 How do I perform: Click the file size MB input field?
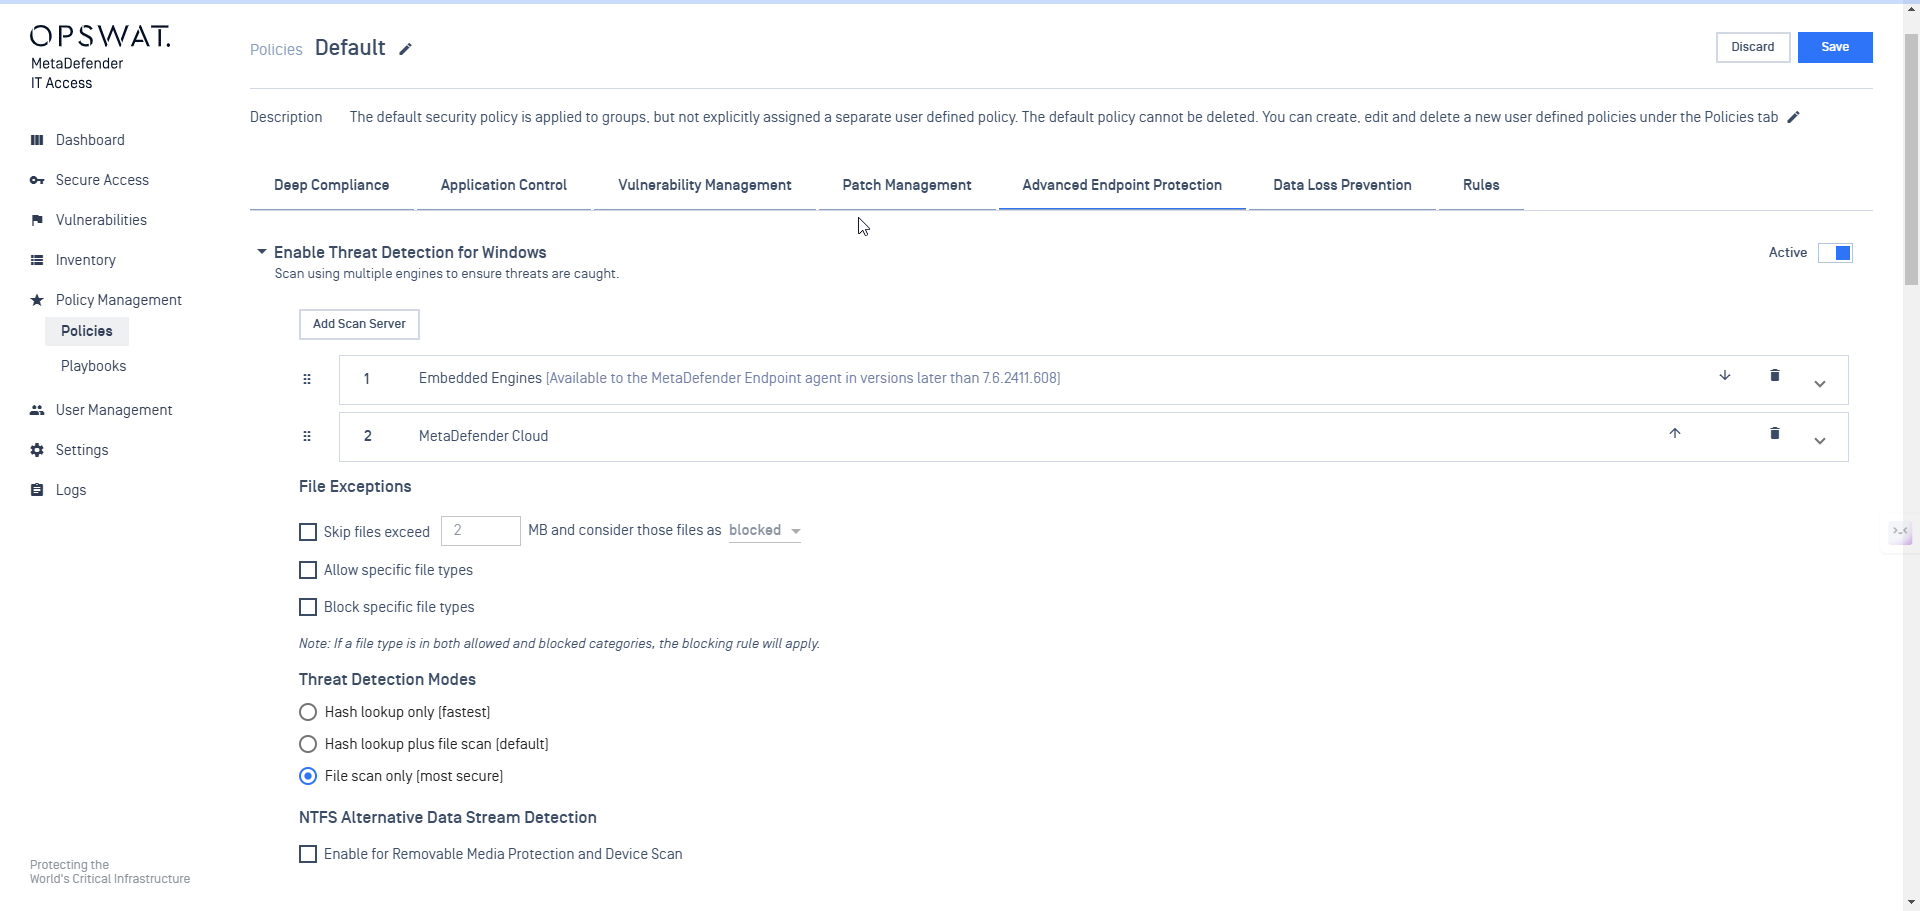pos(481,531)
